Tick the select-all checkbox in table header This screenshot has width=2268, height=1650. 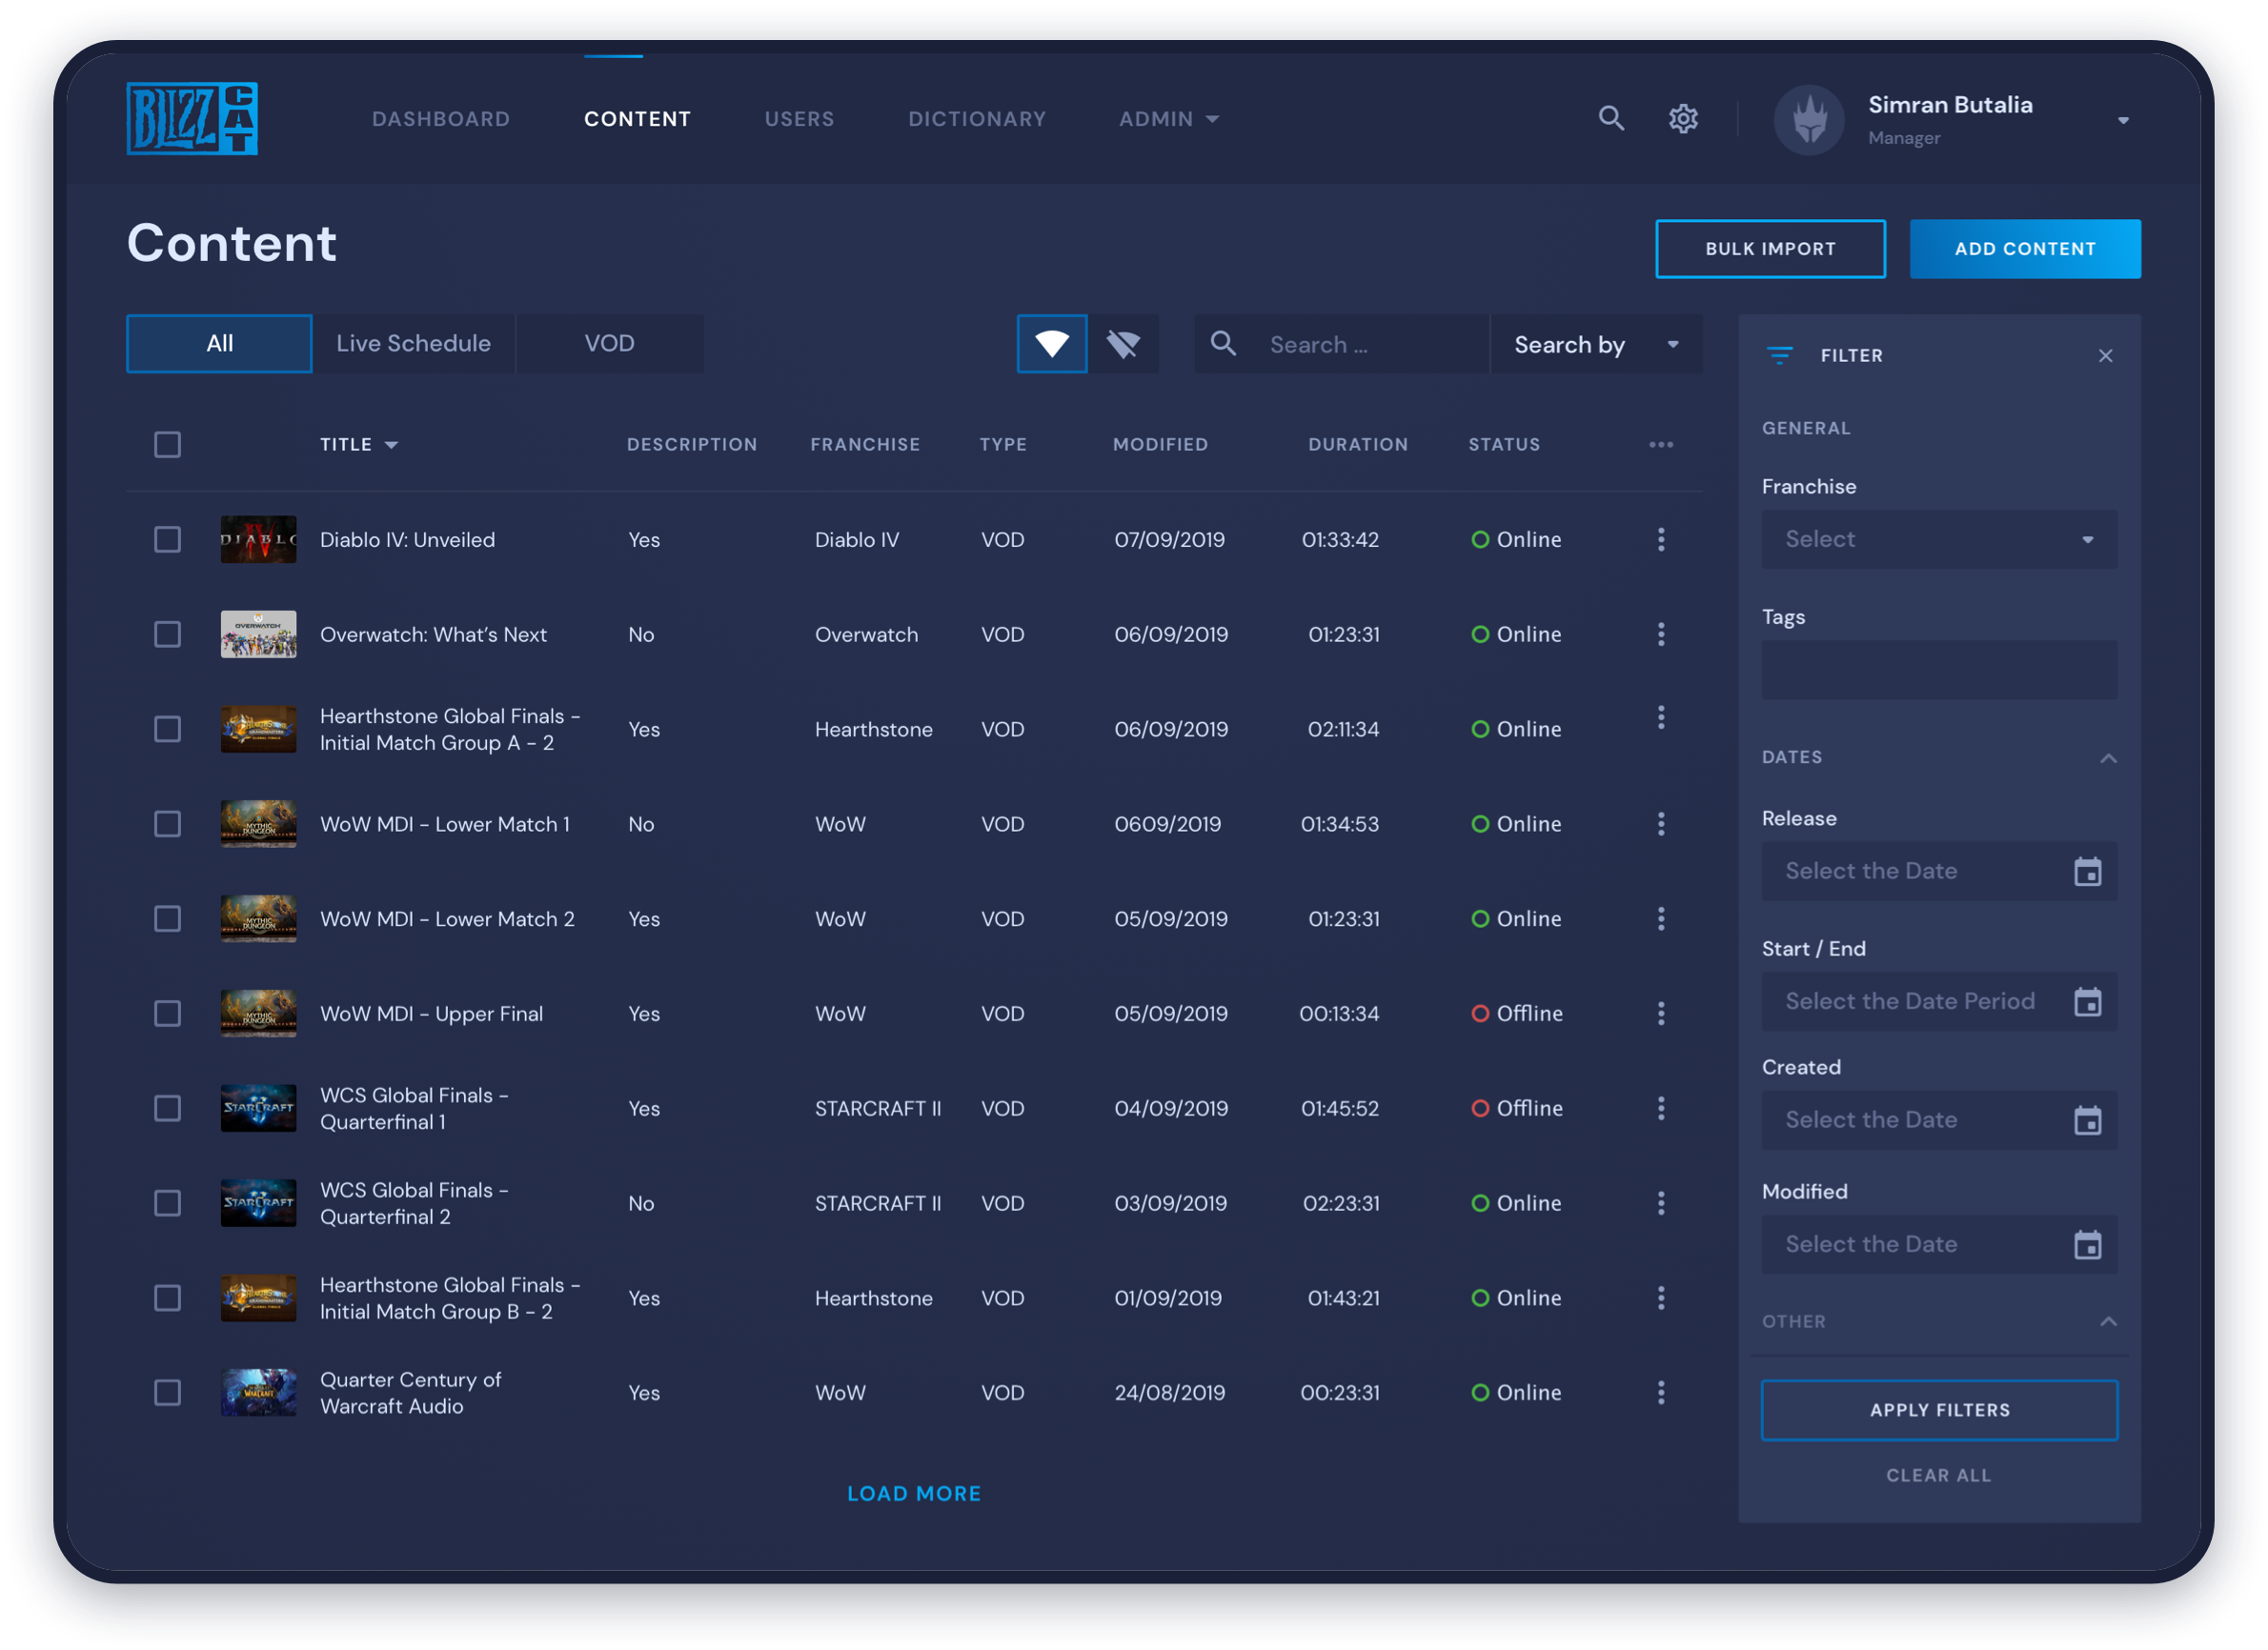click(167, 444)
